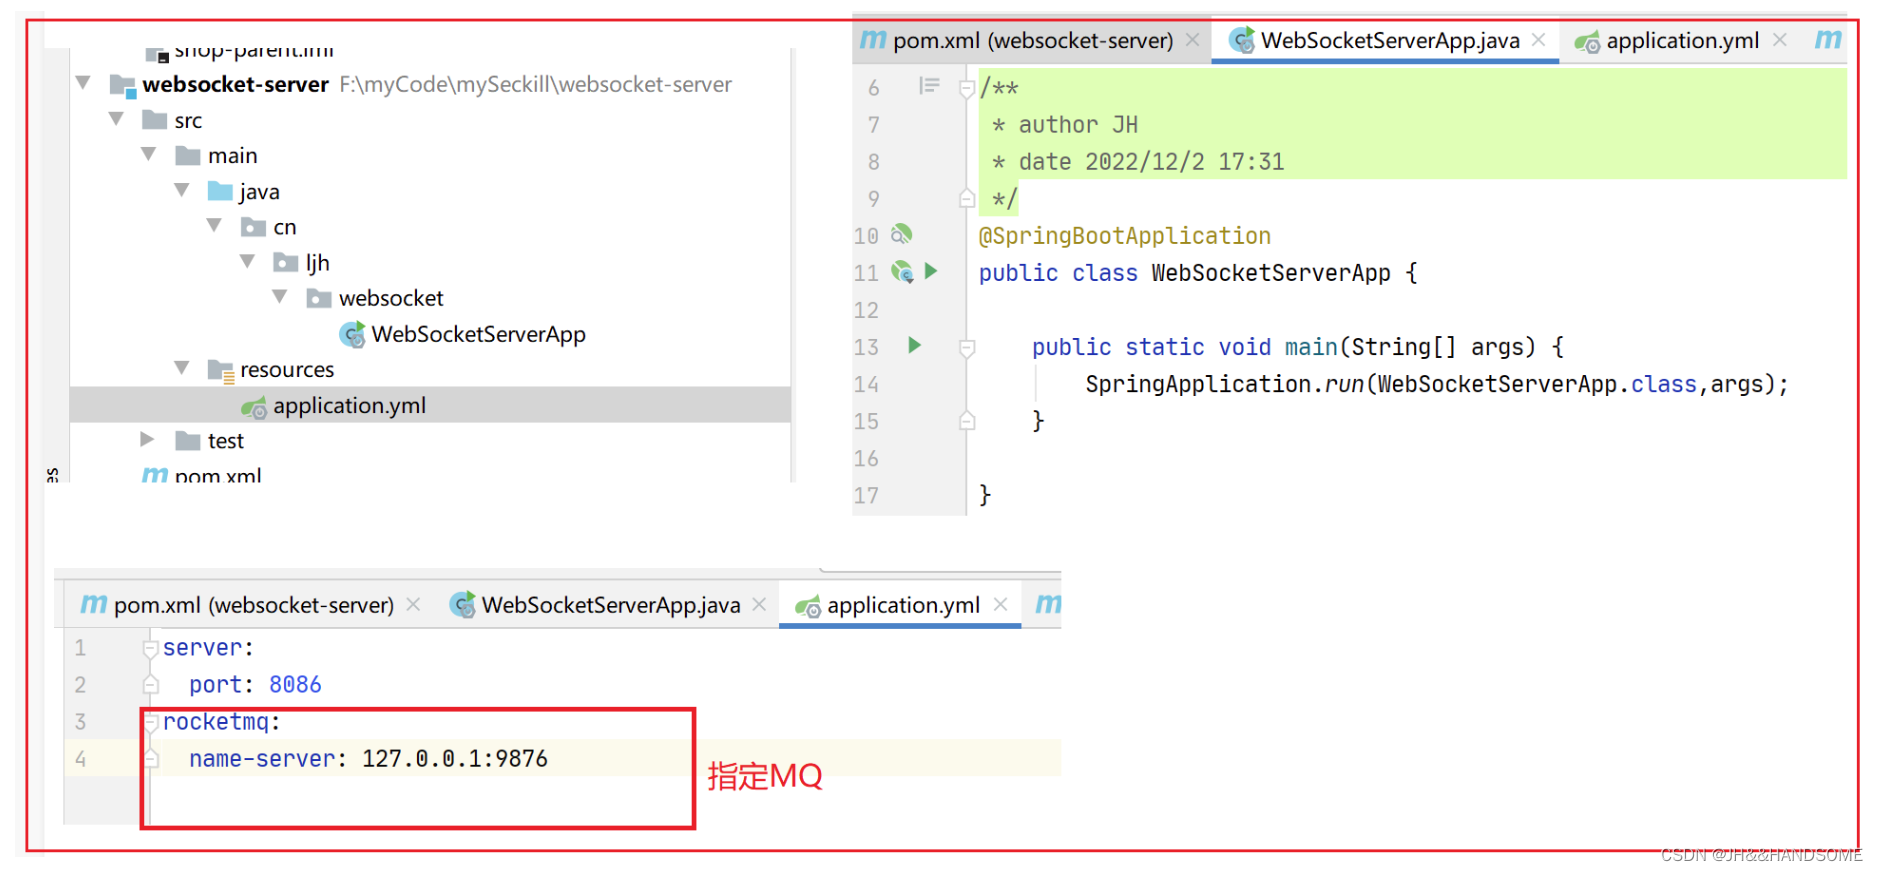
Task: Collapse the main folder arrow
Action: (x=149, y=154)
